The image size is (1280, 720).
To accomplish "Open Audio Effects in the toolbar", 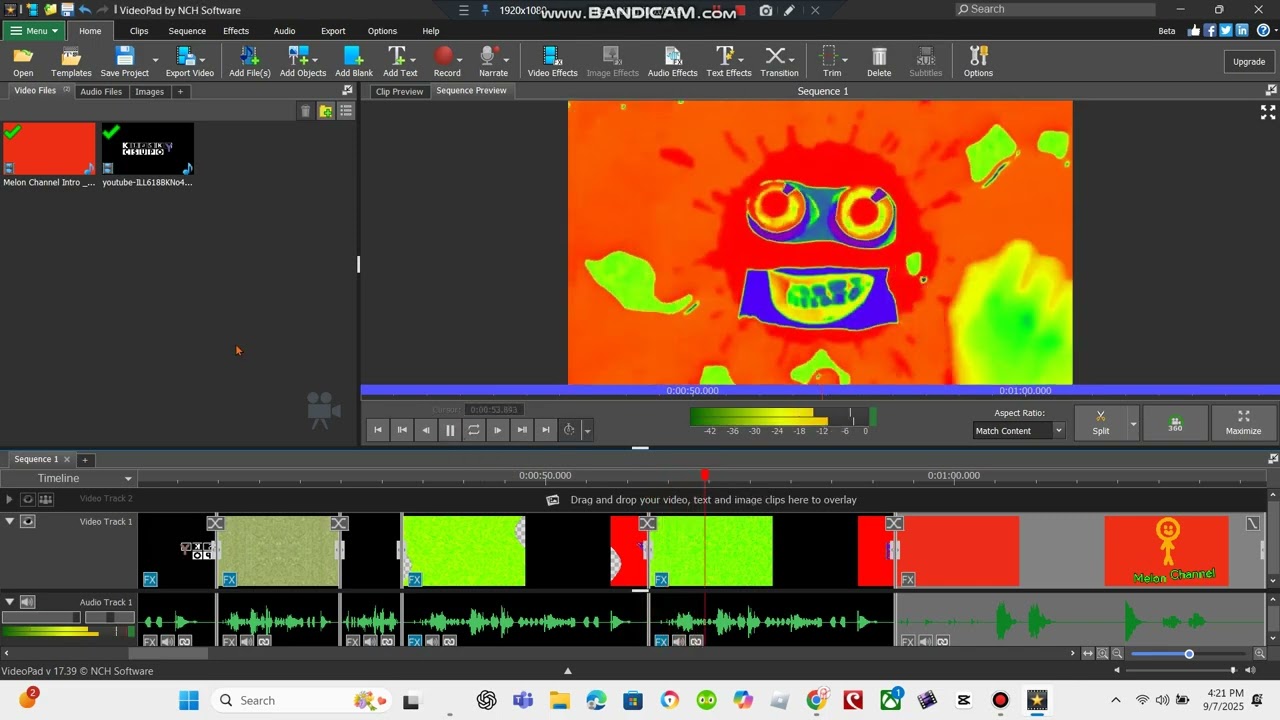I will click(672, 61).
